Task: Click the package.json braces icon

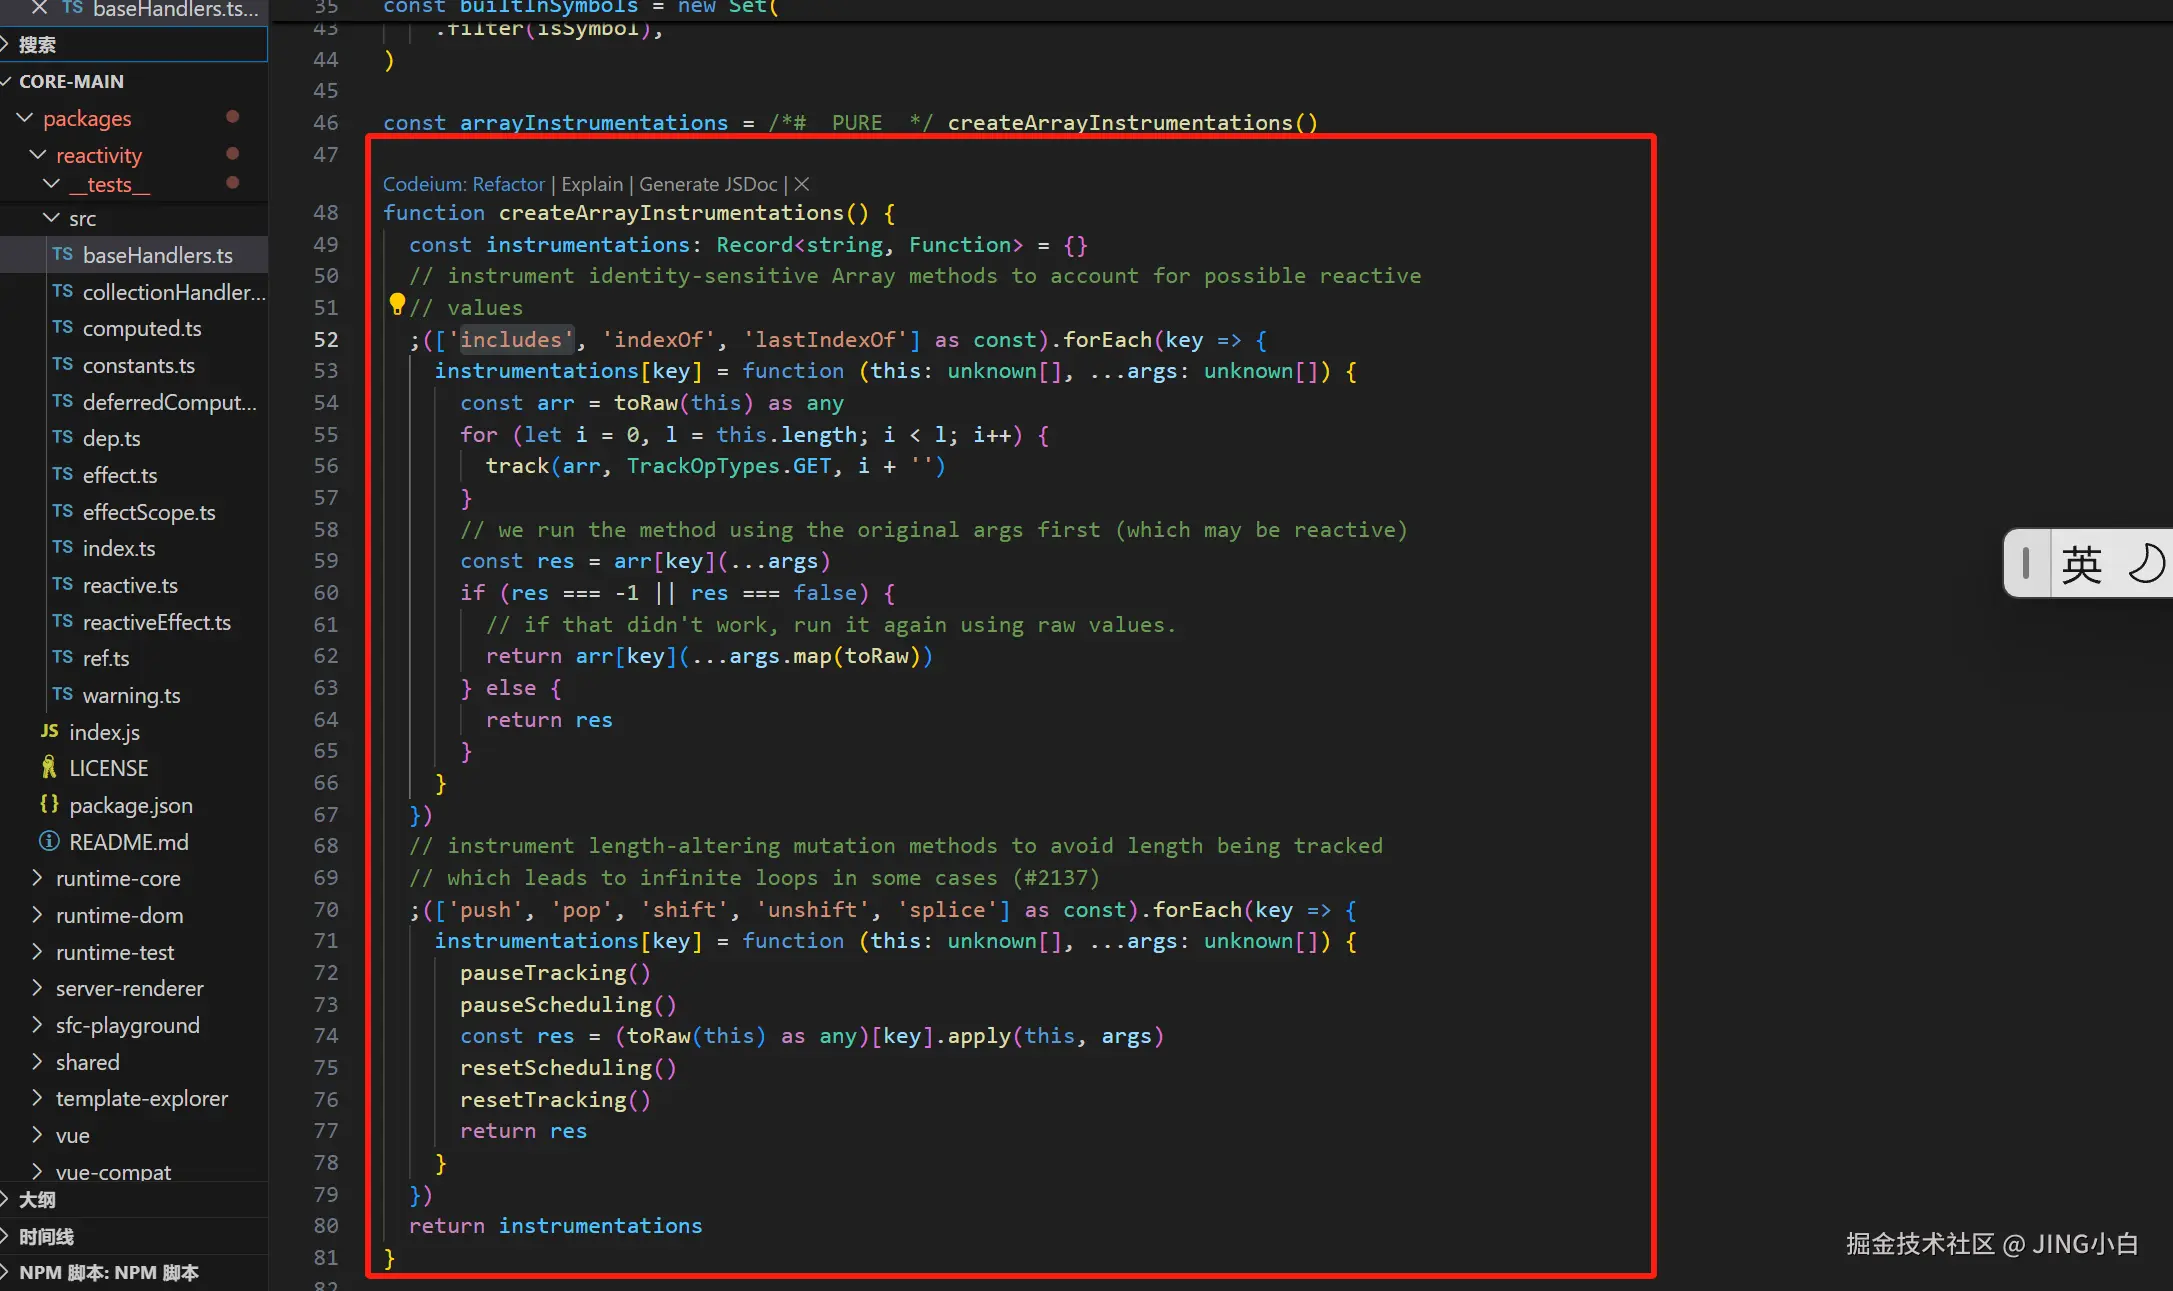Action: pyautogui.click(x=48, y=805)
